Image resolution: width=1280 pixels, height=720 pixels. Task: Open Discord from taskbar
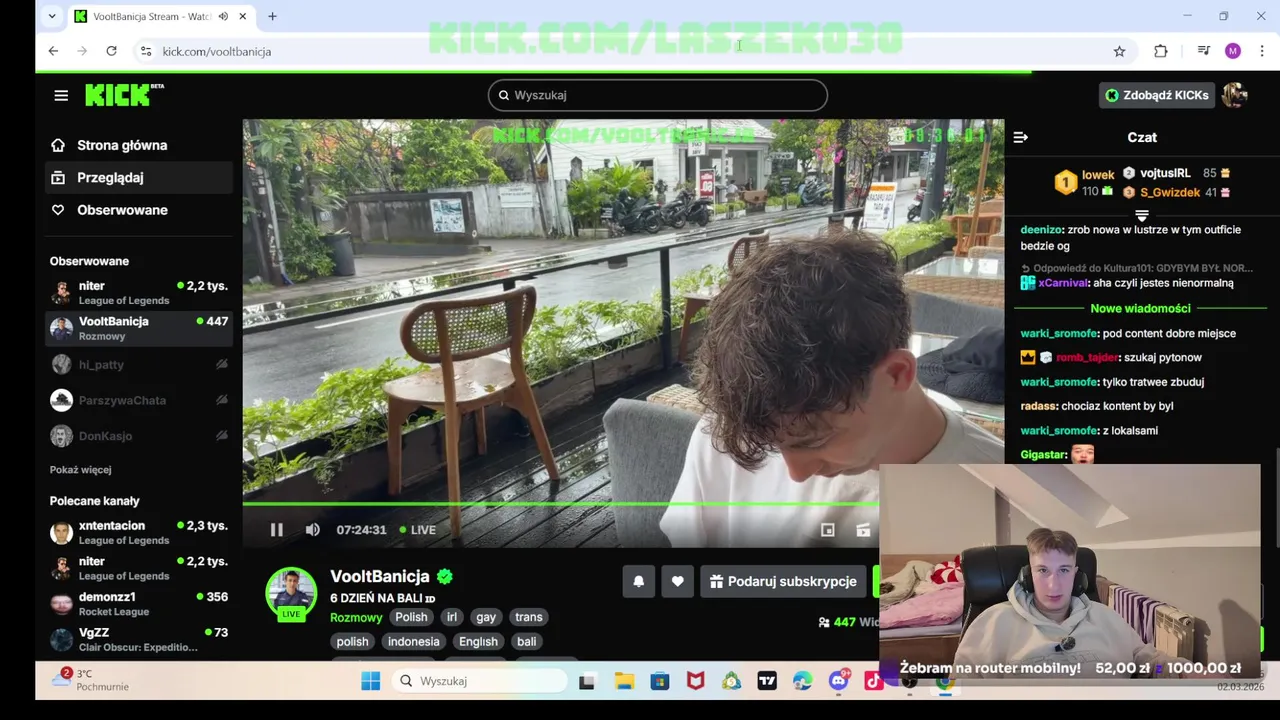point(839,681)
